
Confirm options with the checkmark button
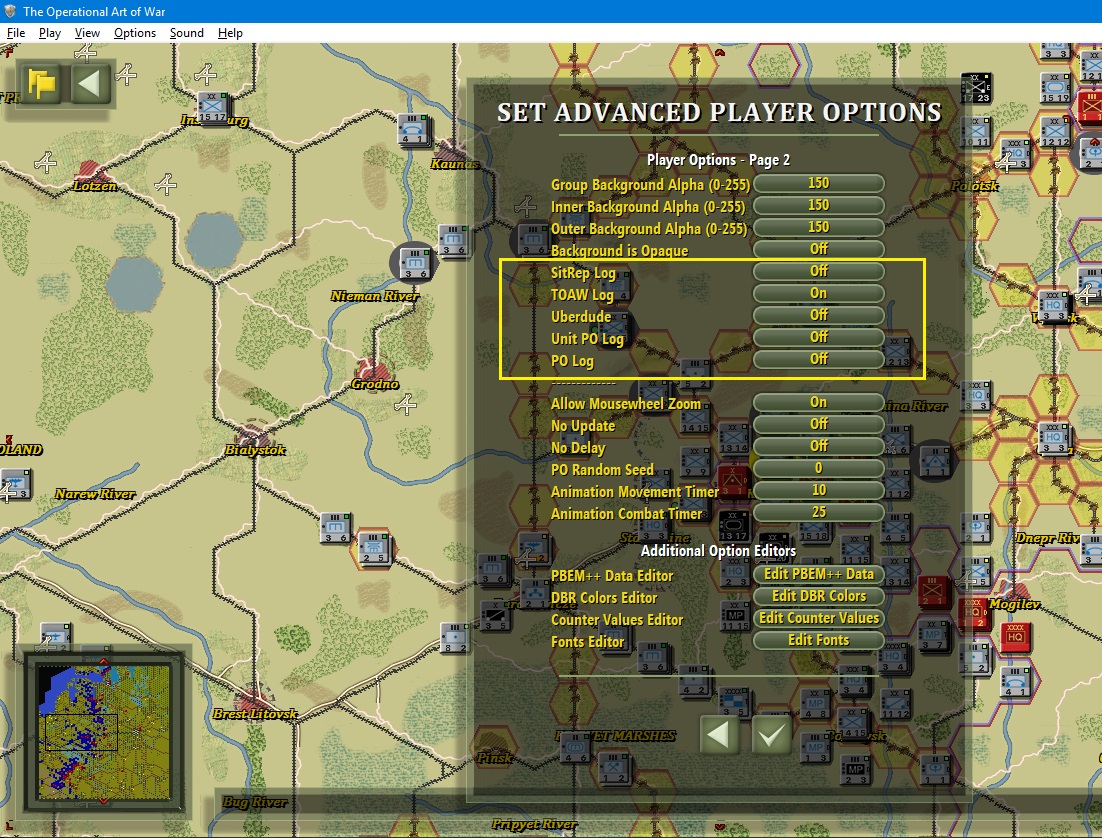click(771, 735)
